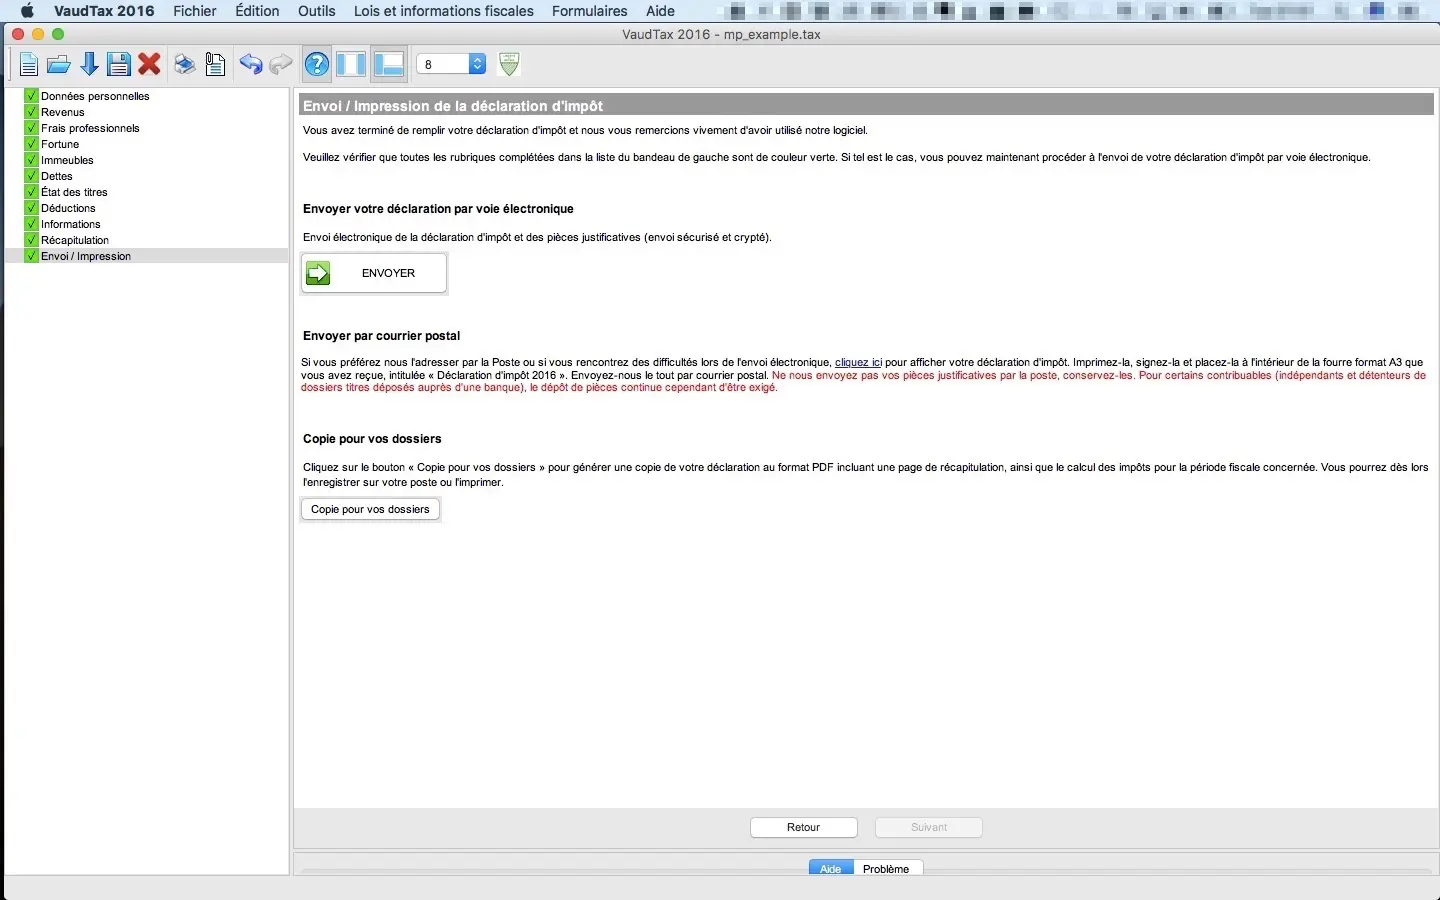
Task: Open the Outils menu
Action: coord(317,11)
